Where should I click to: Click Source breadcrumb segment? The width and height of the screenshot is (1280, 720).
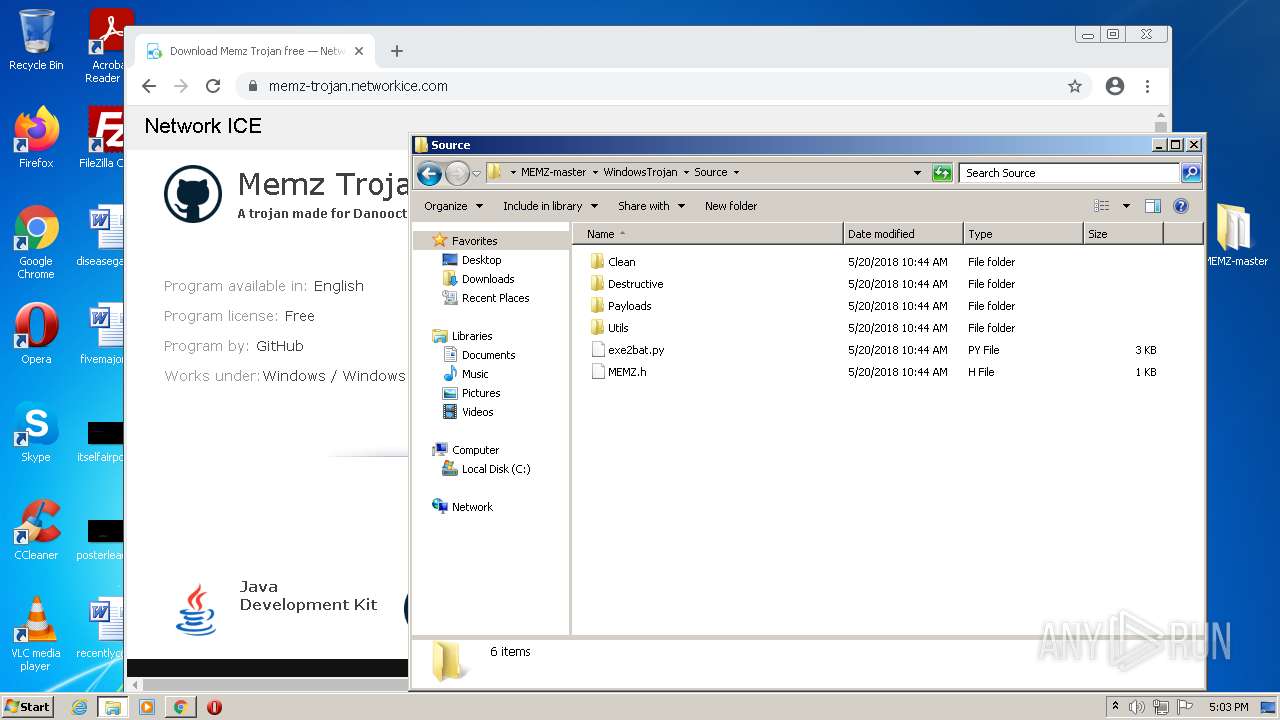point(711,172)
